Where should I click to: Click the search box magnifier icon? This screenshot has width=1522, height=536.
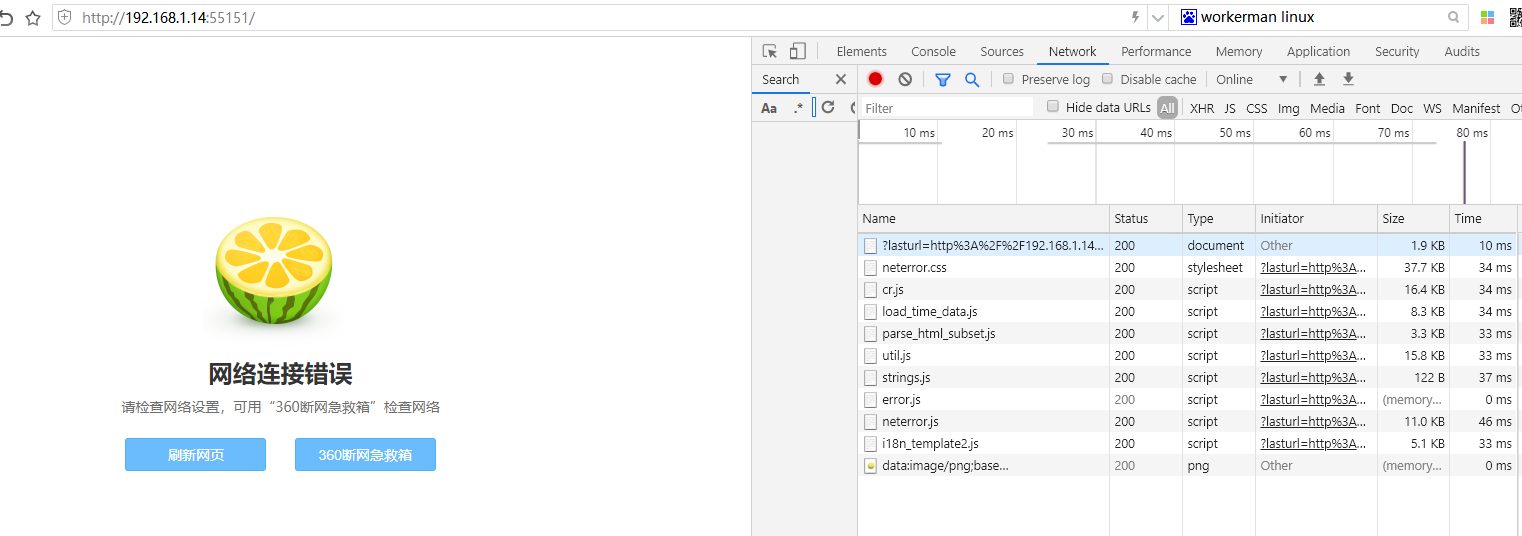coord(1453,17)
